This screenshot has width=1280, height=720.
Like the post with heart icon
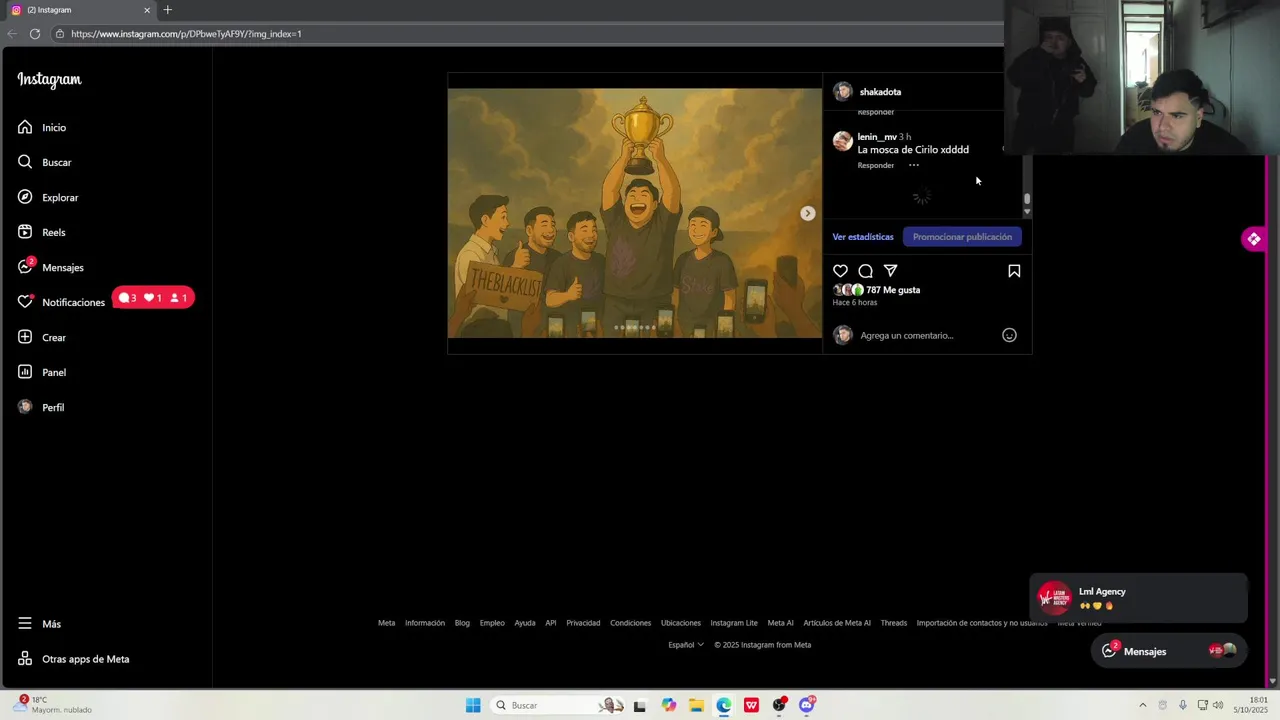840,271
